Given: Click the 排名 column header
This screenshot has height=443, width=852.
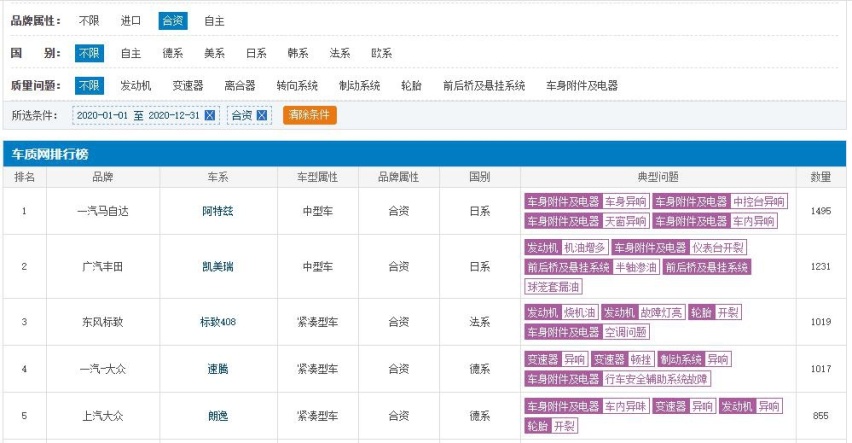Looking at the screenshot, I should coord(24,177).
